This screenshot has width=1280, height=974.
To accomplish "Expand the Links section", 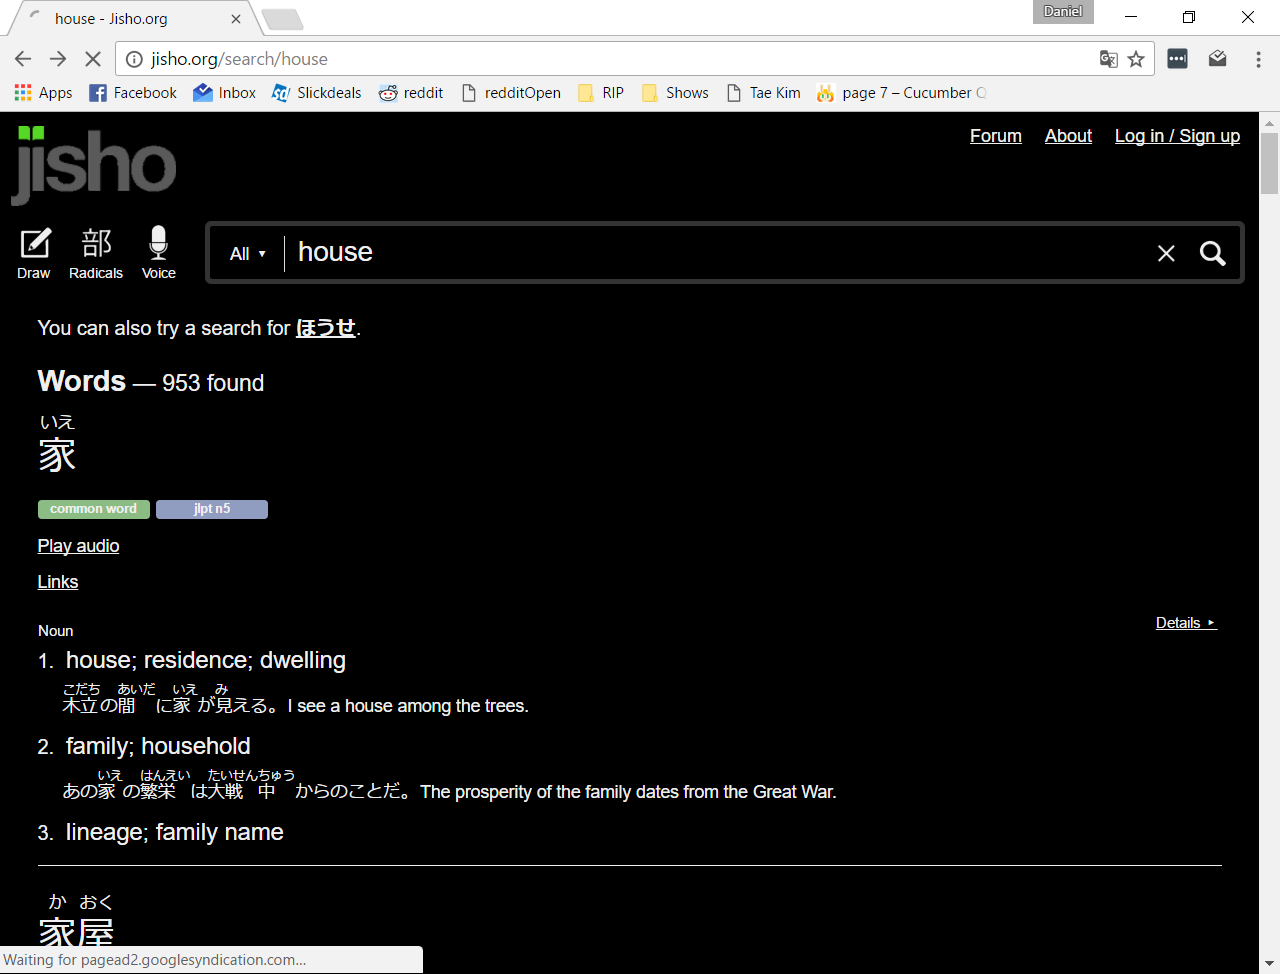I will [x=57, y=581].
